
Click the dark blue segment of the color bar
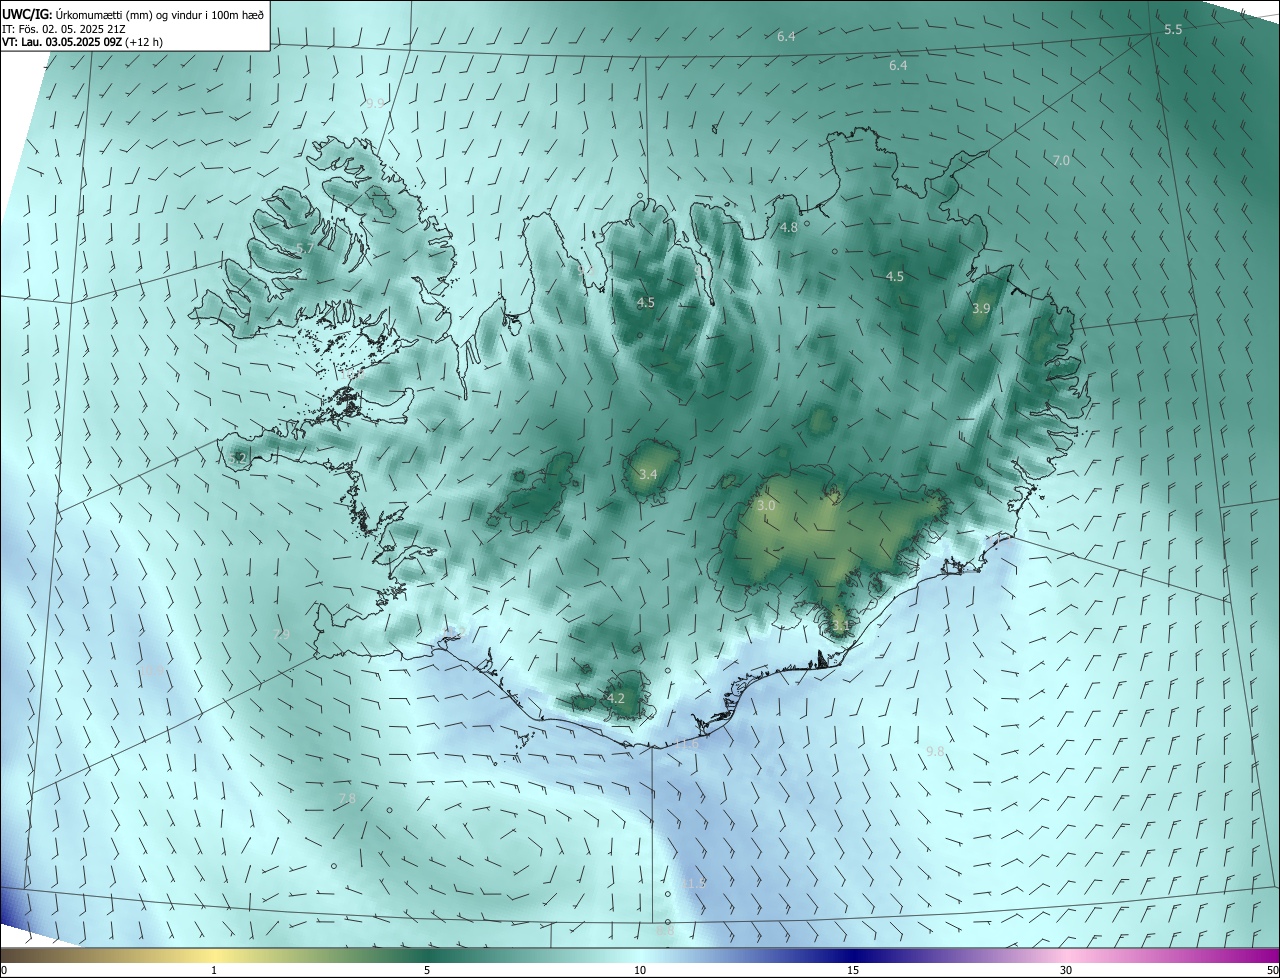pyautogui.click(x=853, y=956)
